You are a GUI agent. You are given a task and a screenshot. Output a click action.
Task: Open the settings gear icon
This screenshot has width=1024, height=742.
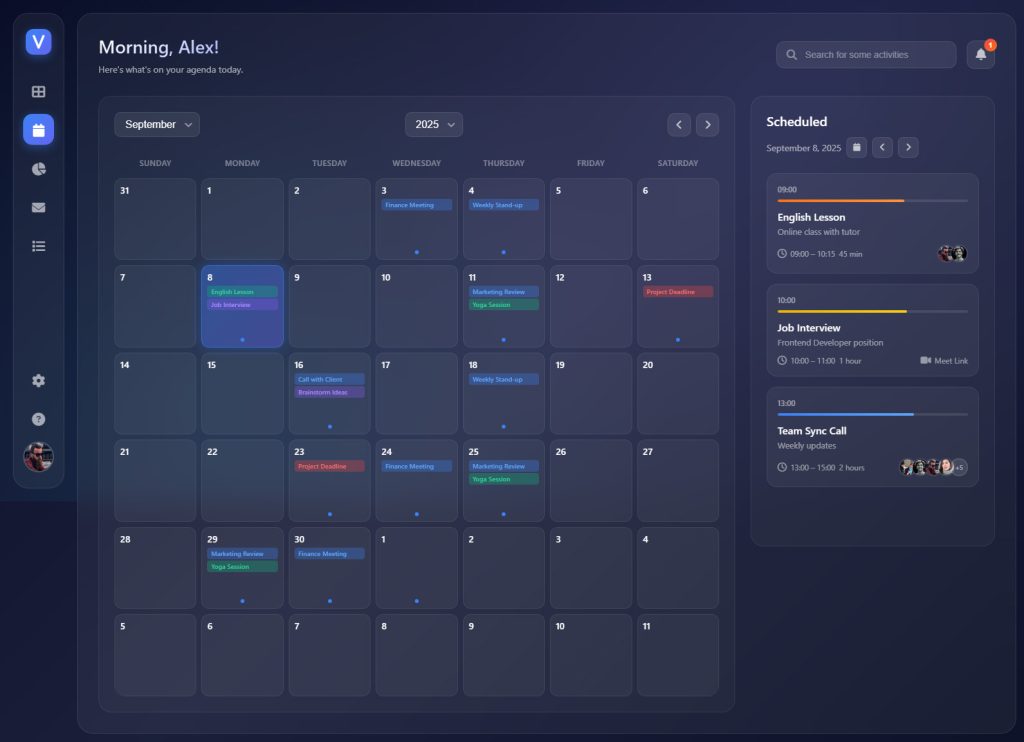39,381
